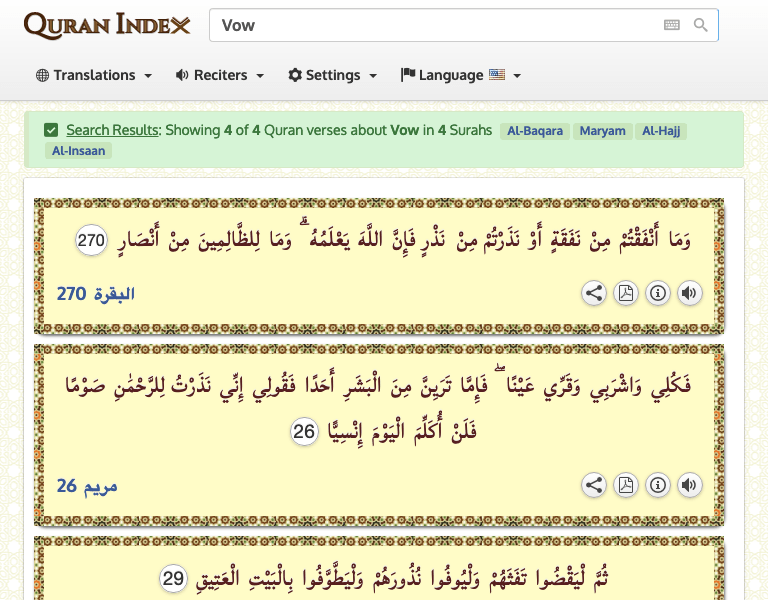The image size is (768, 600).
Task: Listen to Maryam verse 26 audio
Action: (x=689, y=485)
